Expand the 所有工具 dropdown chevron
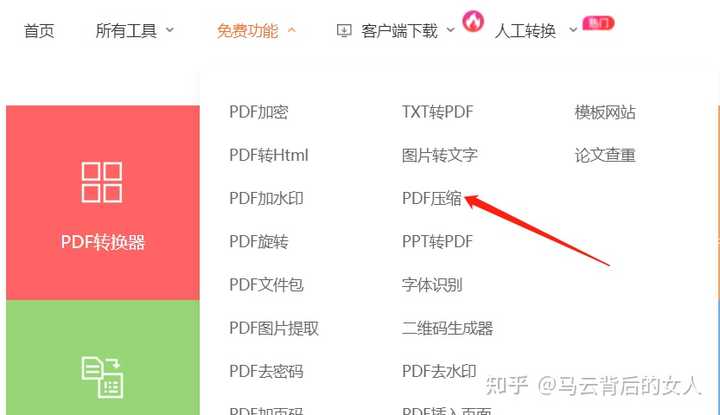This screenshot has height=415, width=720. [170, 30]
